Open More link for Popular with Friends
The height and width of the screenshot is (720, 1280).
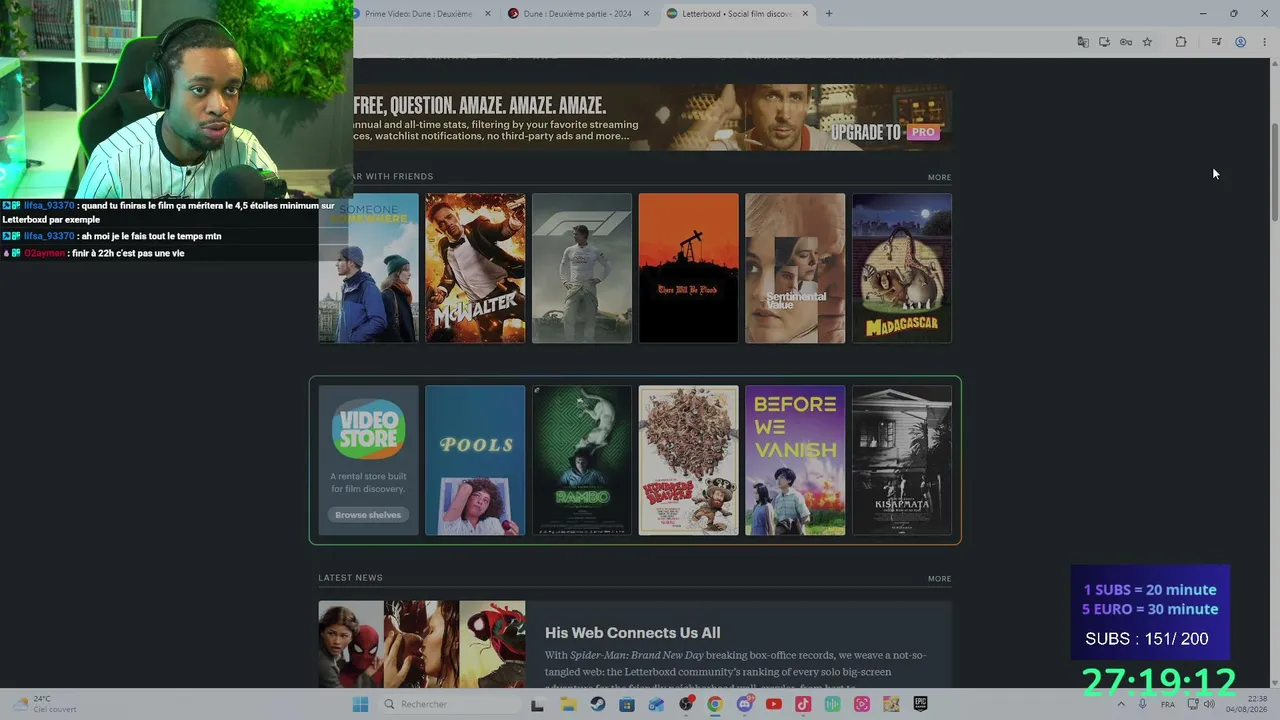[939, 177]
